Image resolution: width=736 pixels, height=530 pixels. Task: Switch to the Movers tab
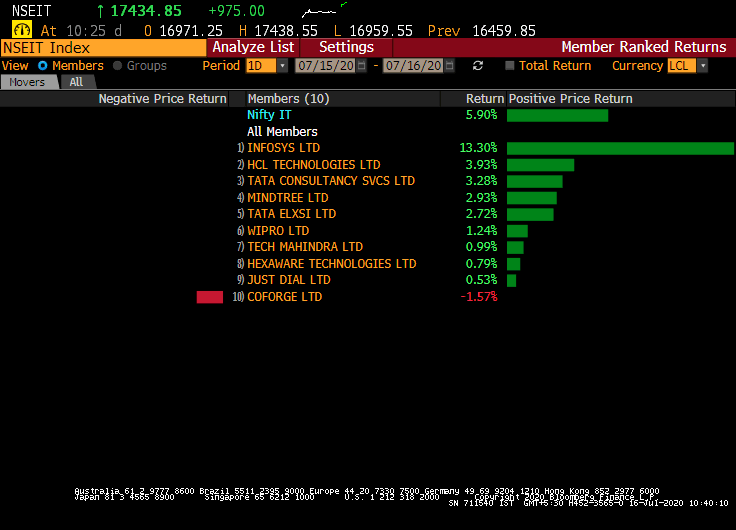(27, 82)
